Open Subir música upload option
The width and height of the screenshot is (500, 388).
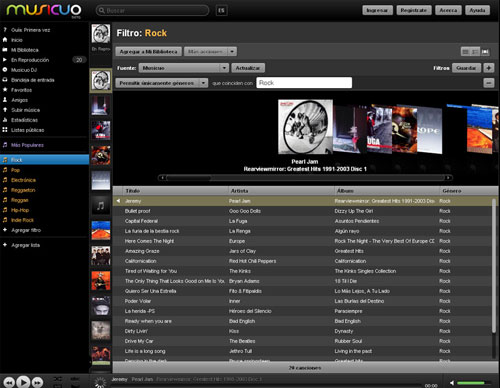pyautogui.click(x=25, y=110)
